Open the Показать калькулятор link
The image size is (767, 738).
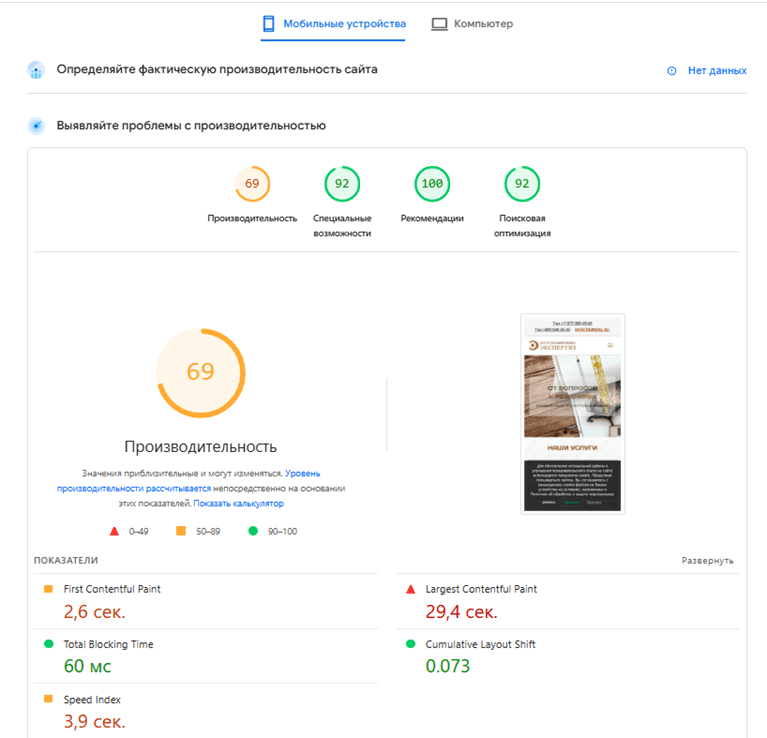pyautogui.click(x=238, y=503)
